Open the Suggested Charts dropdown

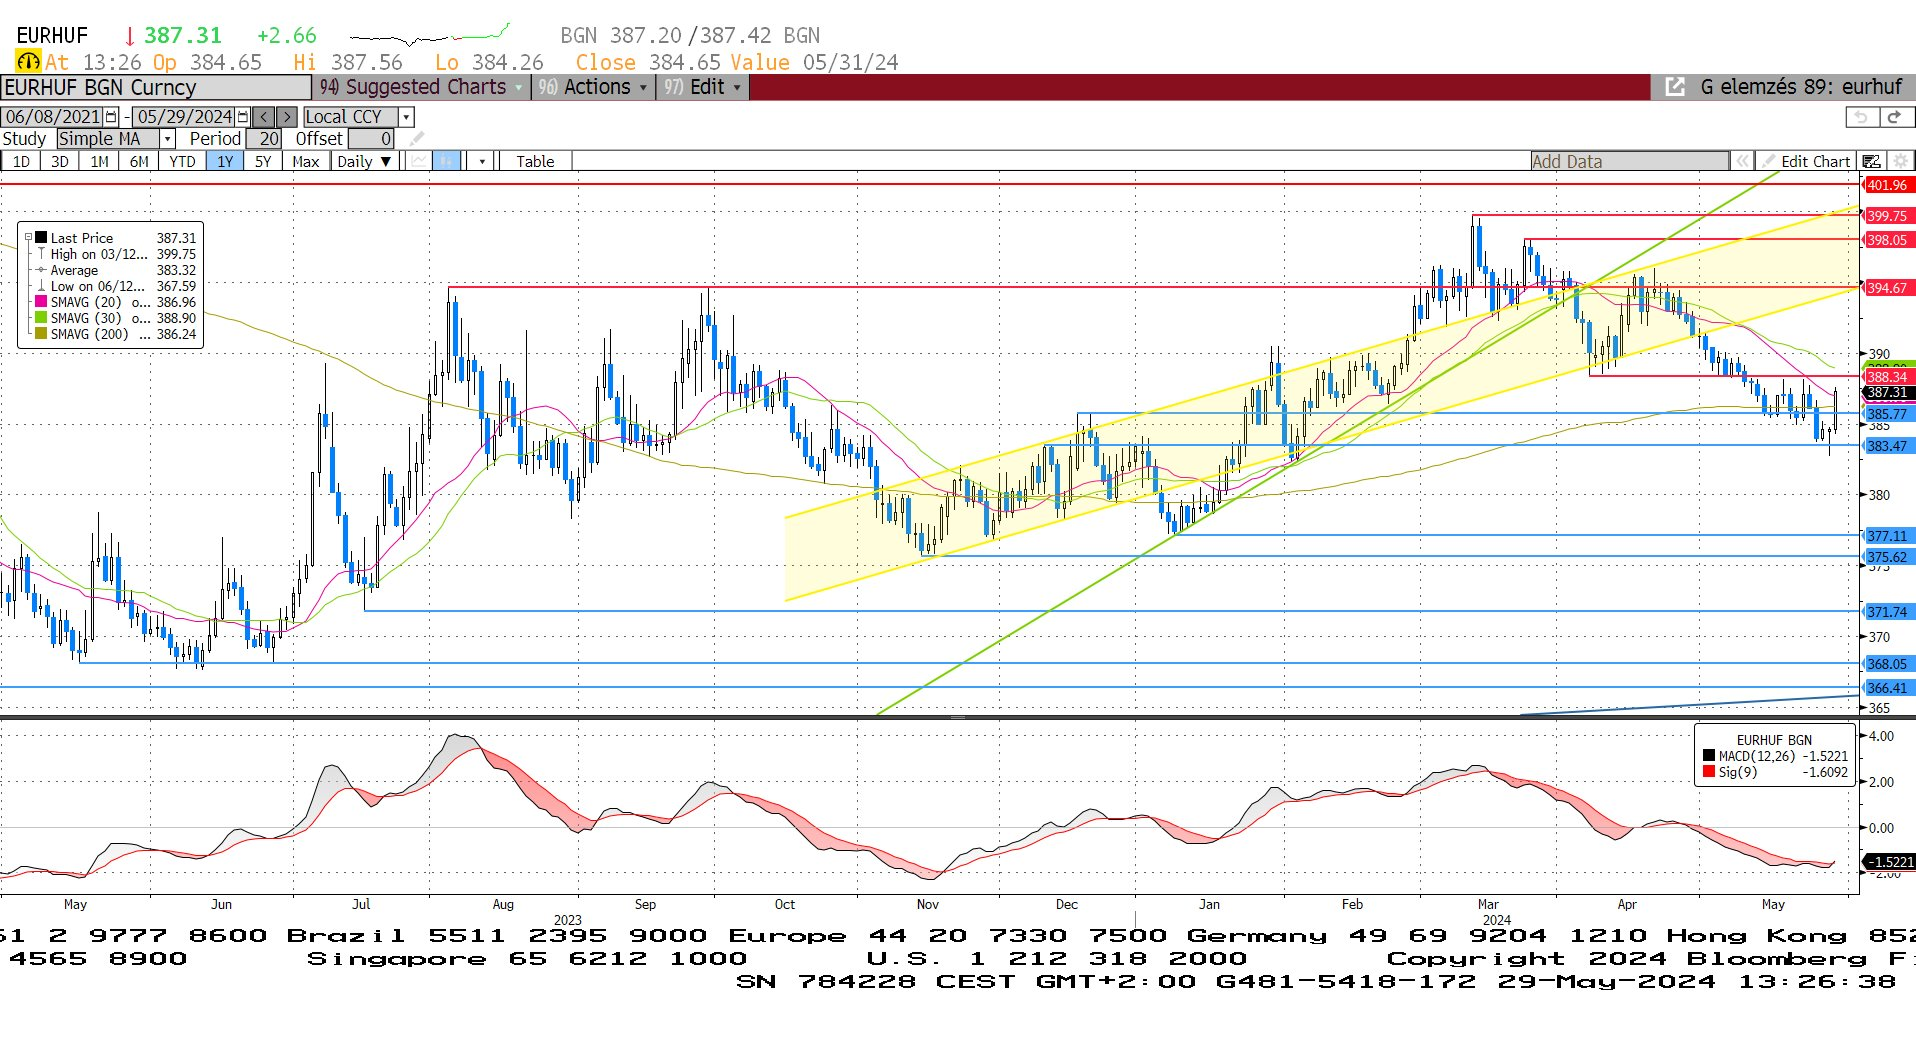click(422, 87)
